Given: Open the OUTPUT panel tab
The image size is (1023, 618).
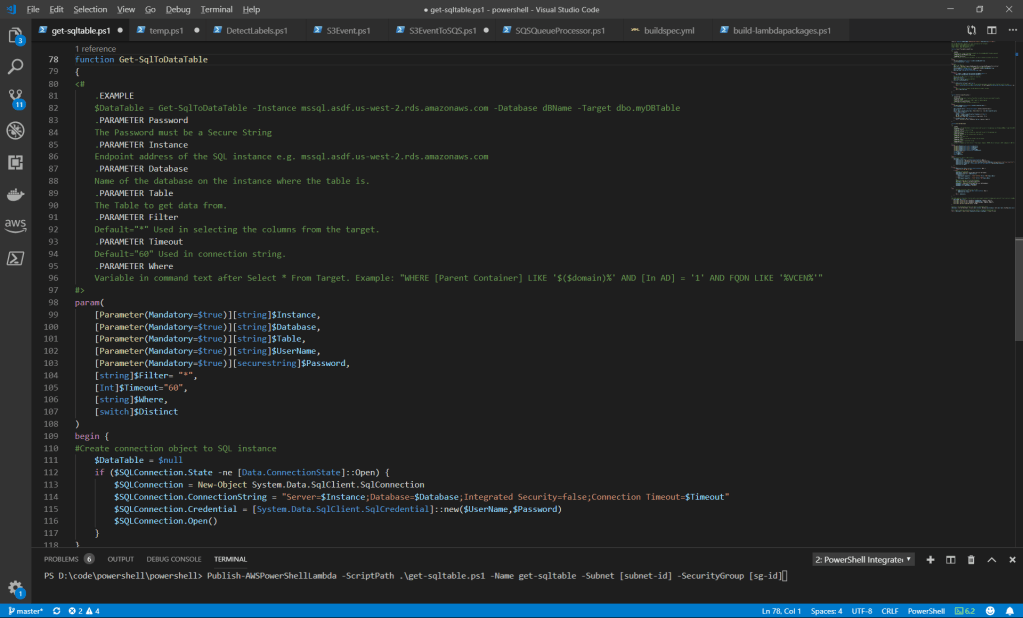Looking at the screenshot, I should [x=121, y=559].
